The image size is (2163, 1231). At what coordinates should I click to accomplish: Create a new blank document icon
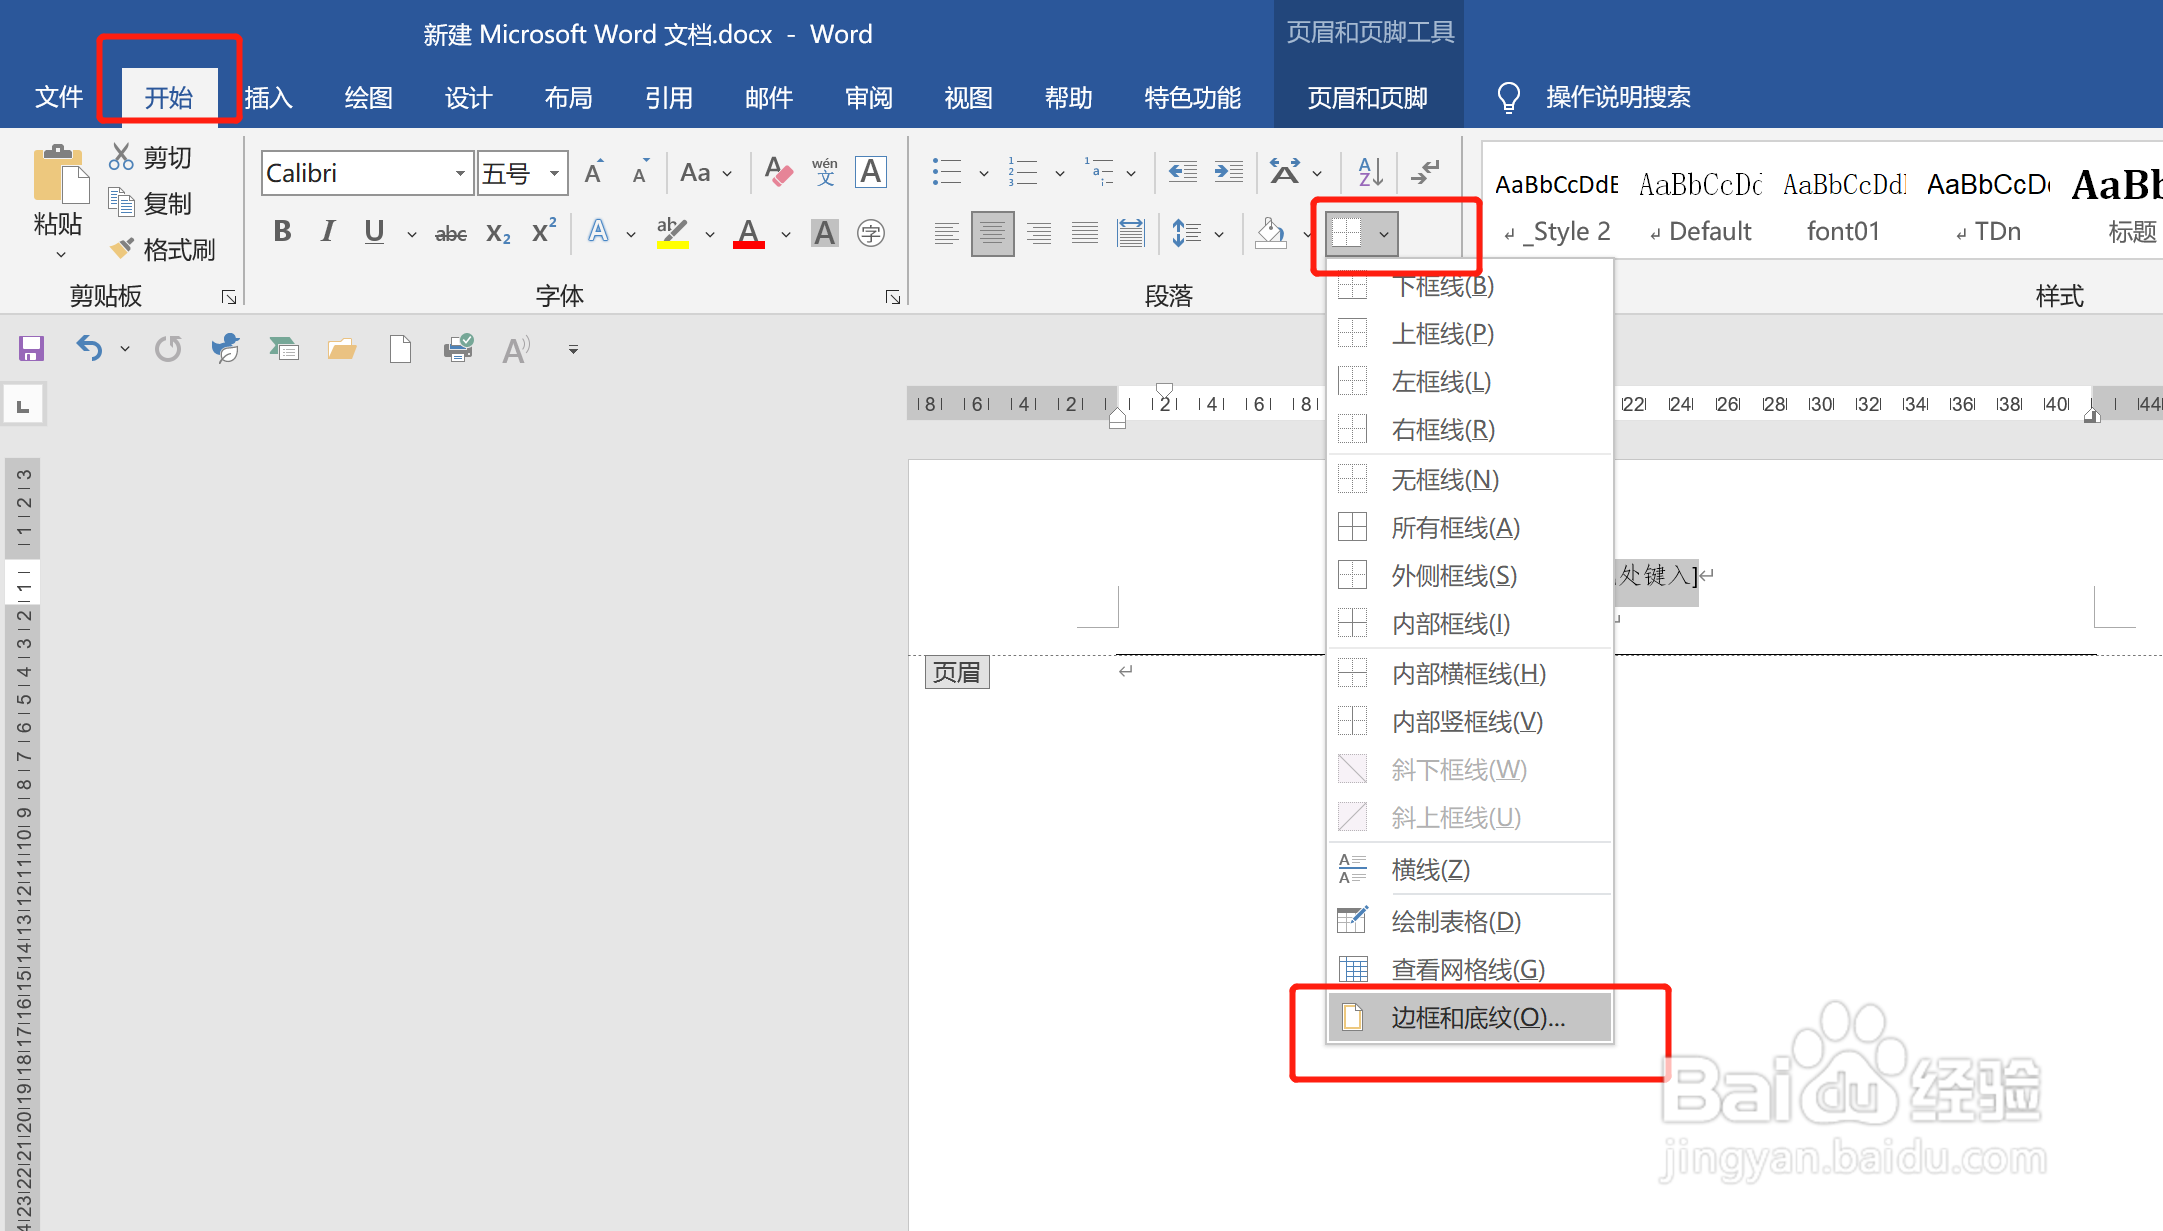(x=400, y=348)
